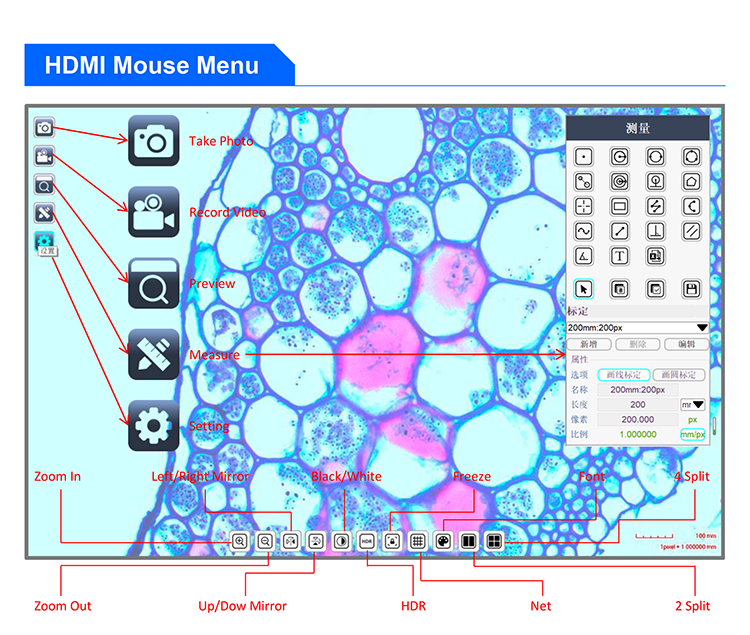Viewport: 750px width, 635px height.
Task: Open the Measure tool from small sidebar icon
Action: [44, 213]
